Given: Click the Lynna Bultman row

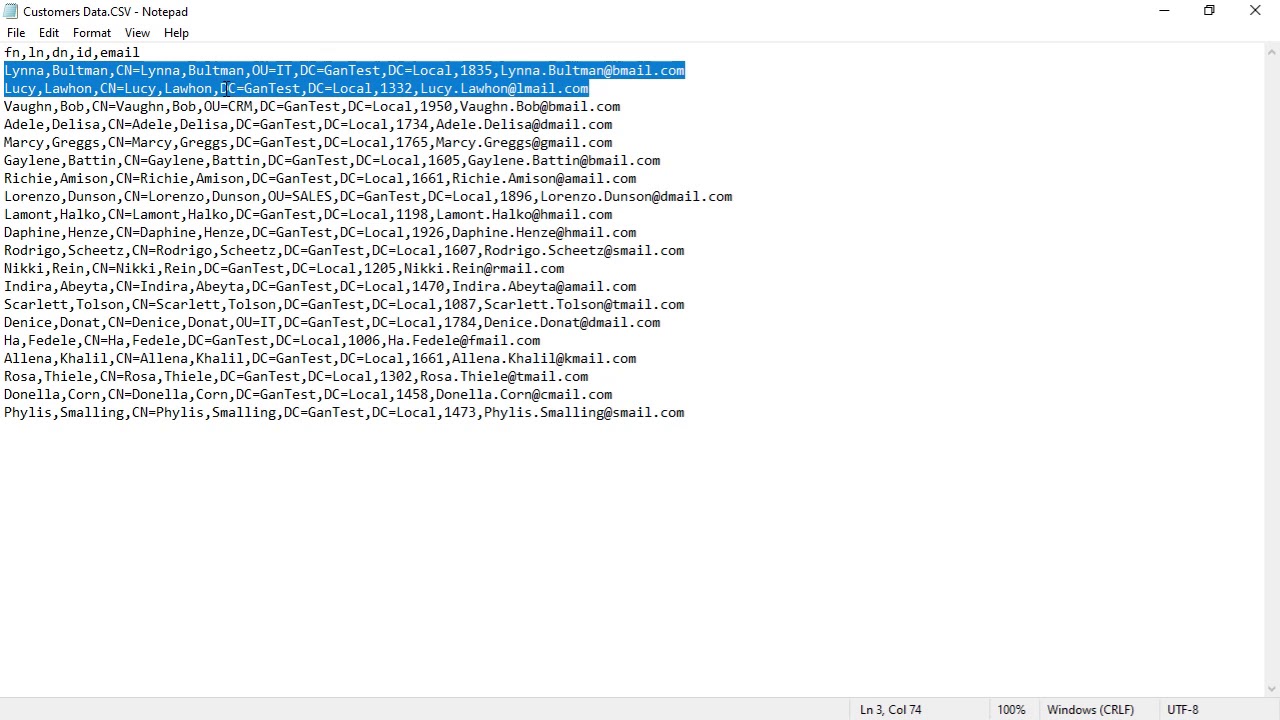Looking at the screenshot, I should (x=344, y=70).
